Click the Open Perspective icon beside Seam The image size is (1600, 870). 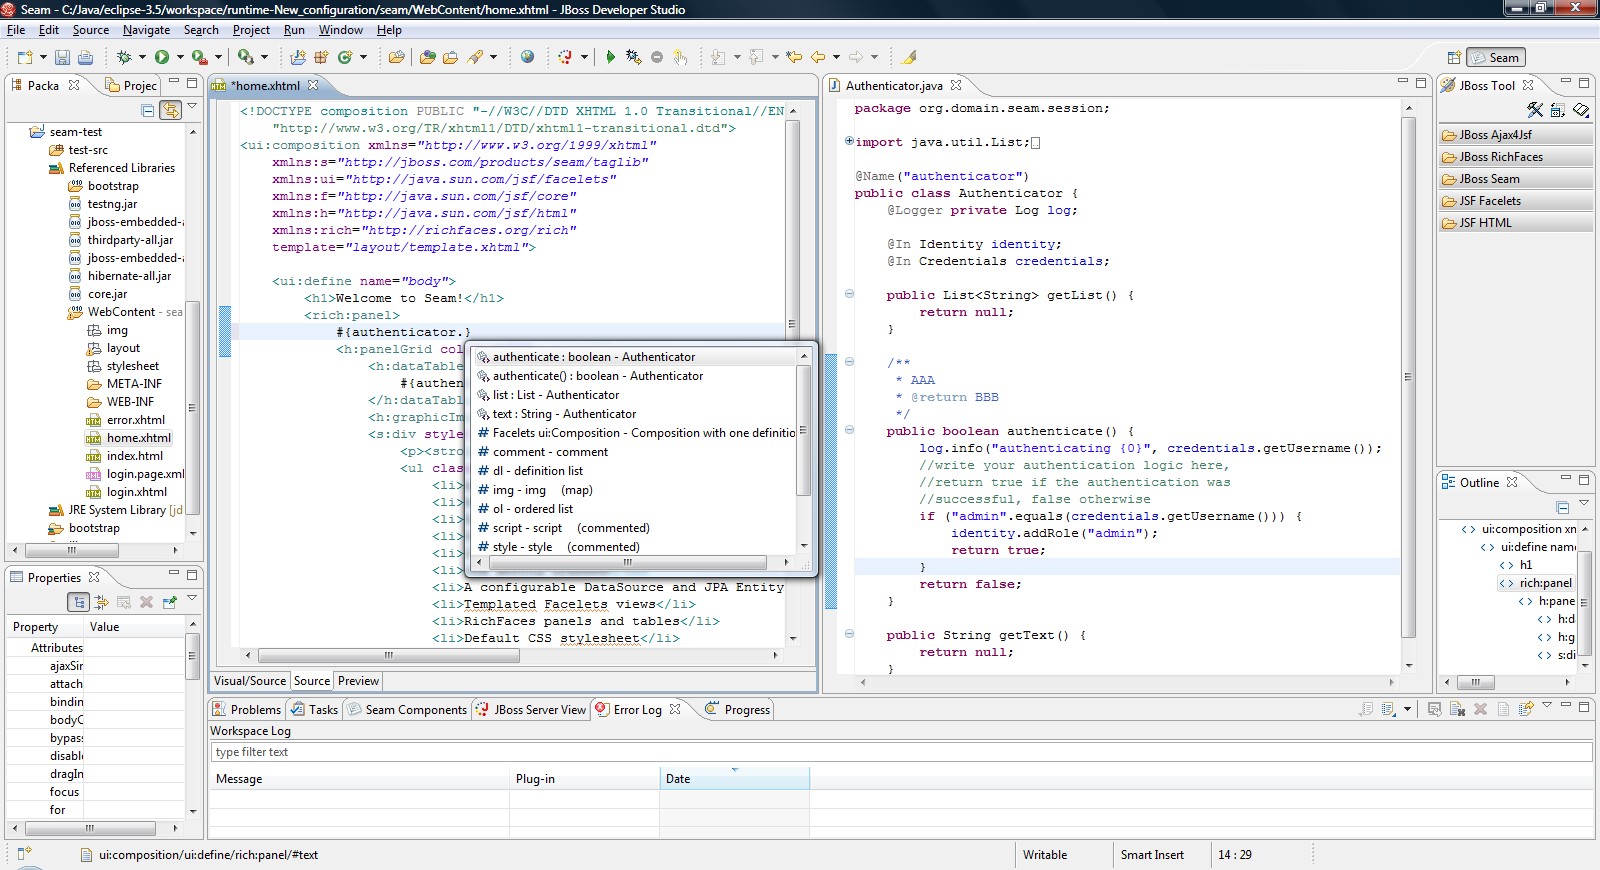[x=1454, y=58]
